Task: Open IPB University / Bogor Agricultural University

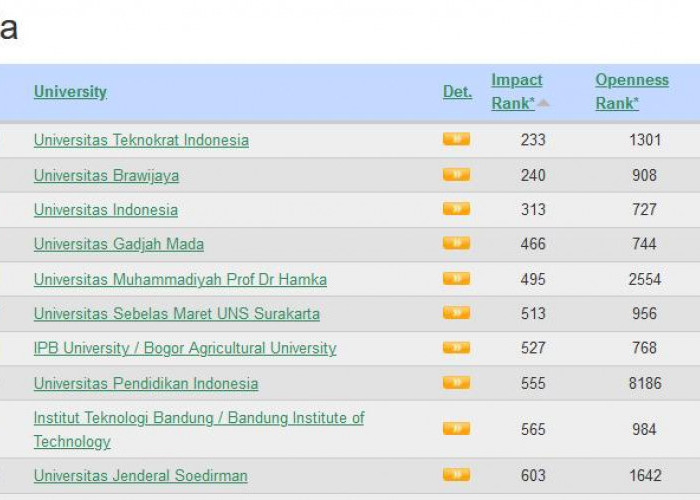Action: click(x=185, y=348)
